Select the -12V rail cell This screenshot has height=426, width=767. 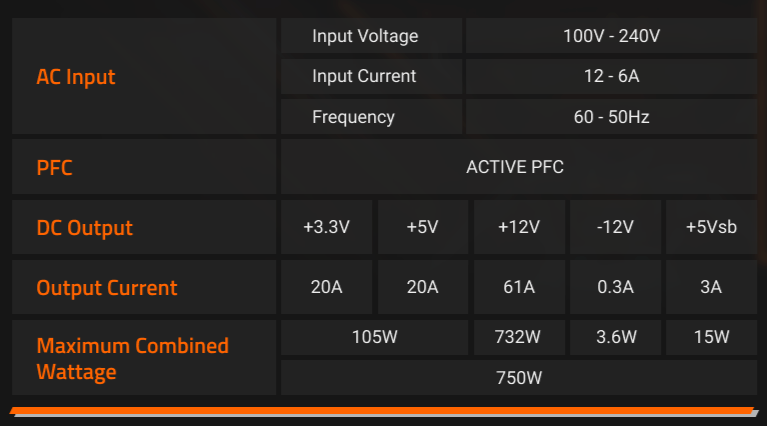click(614, 228)
